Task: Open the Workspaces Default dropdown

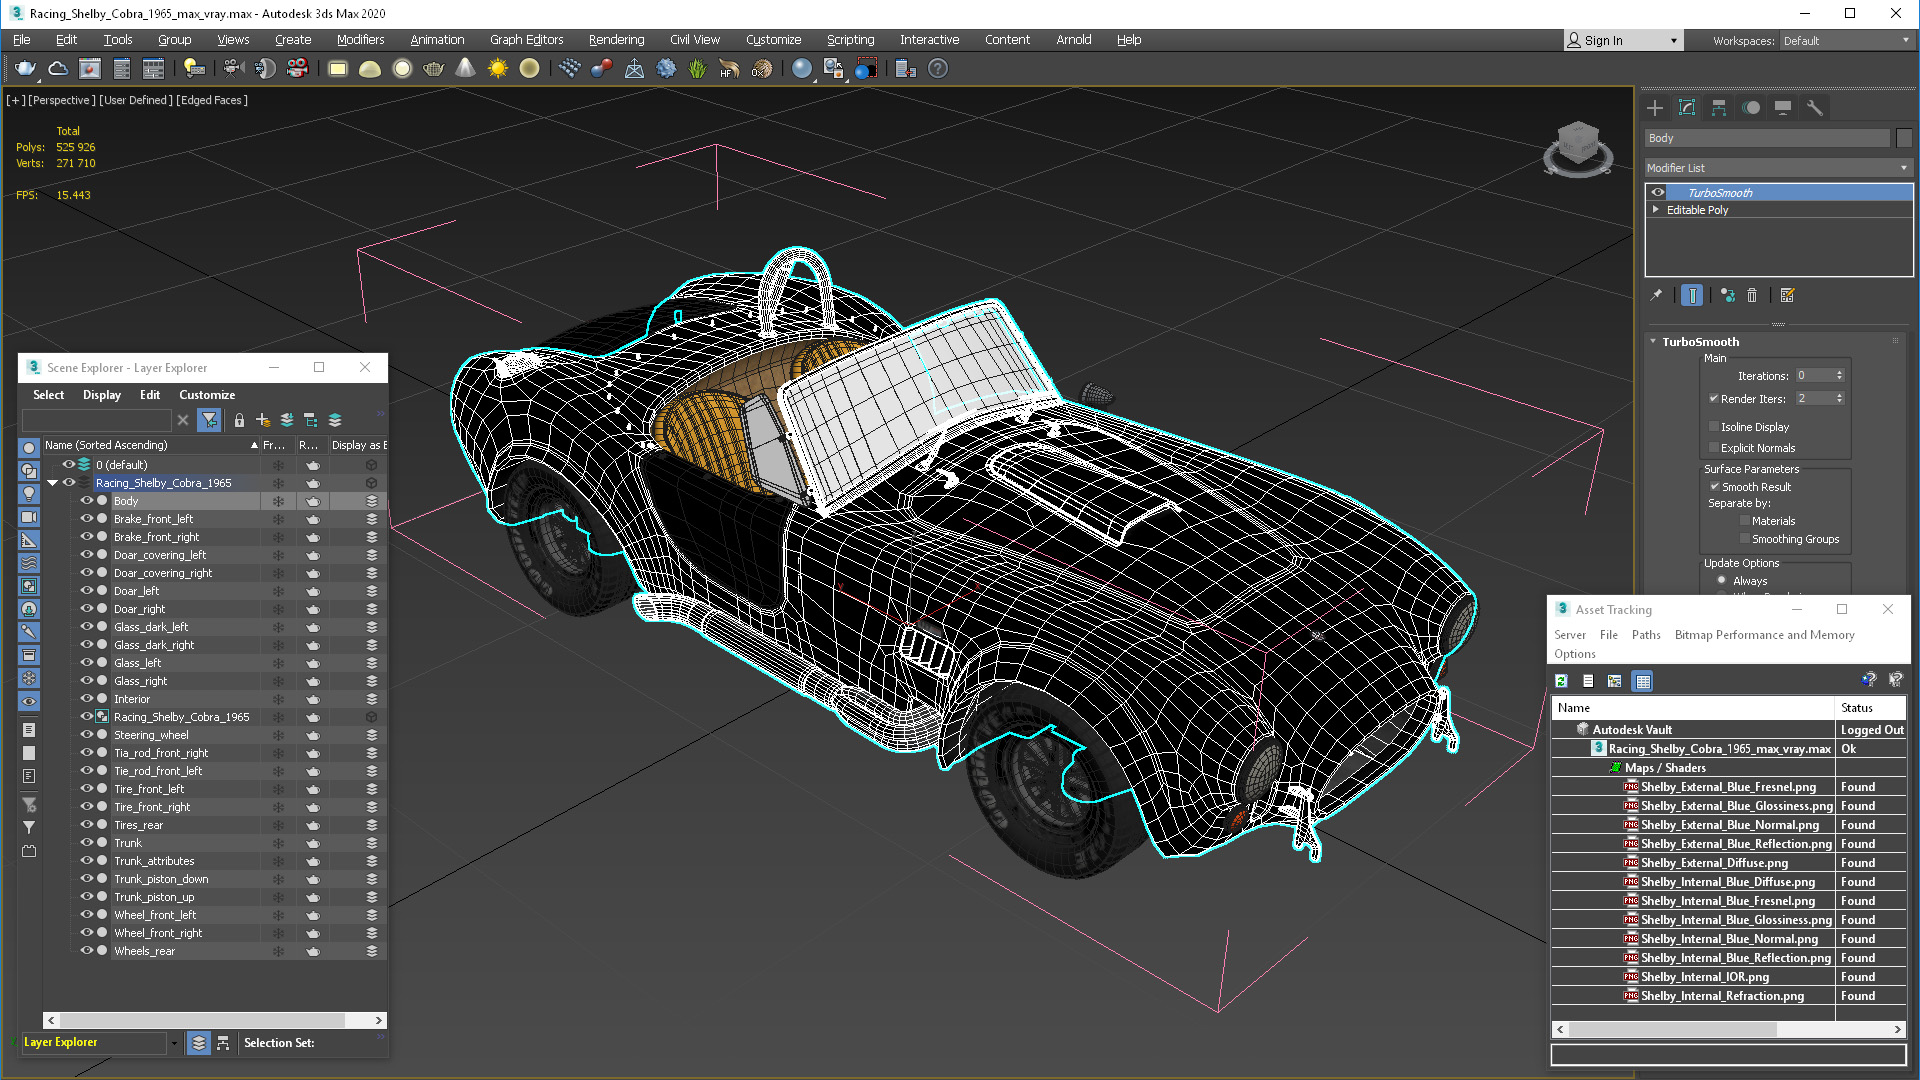Action: coord(1845,41)
